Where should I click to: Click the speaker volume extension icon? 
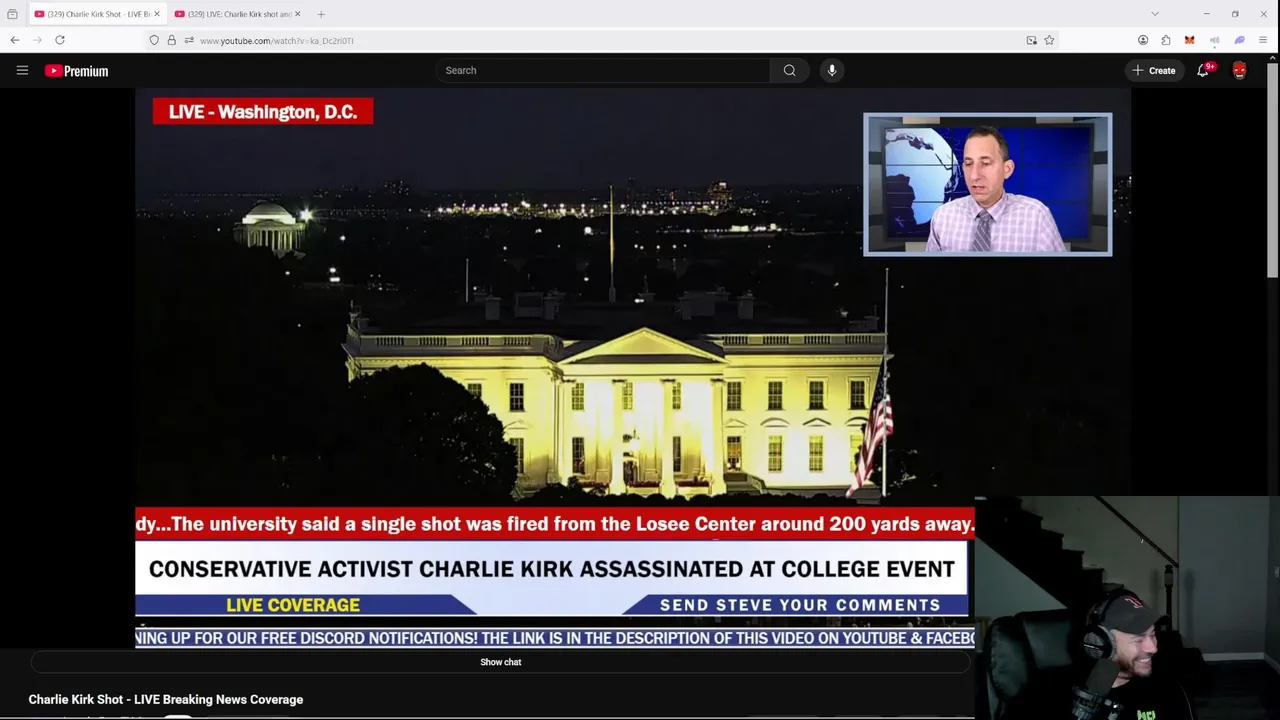pyautogui.click(x=1214, y=40)
